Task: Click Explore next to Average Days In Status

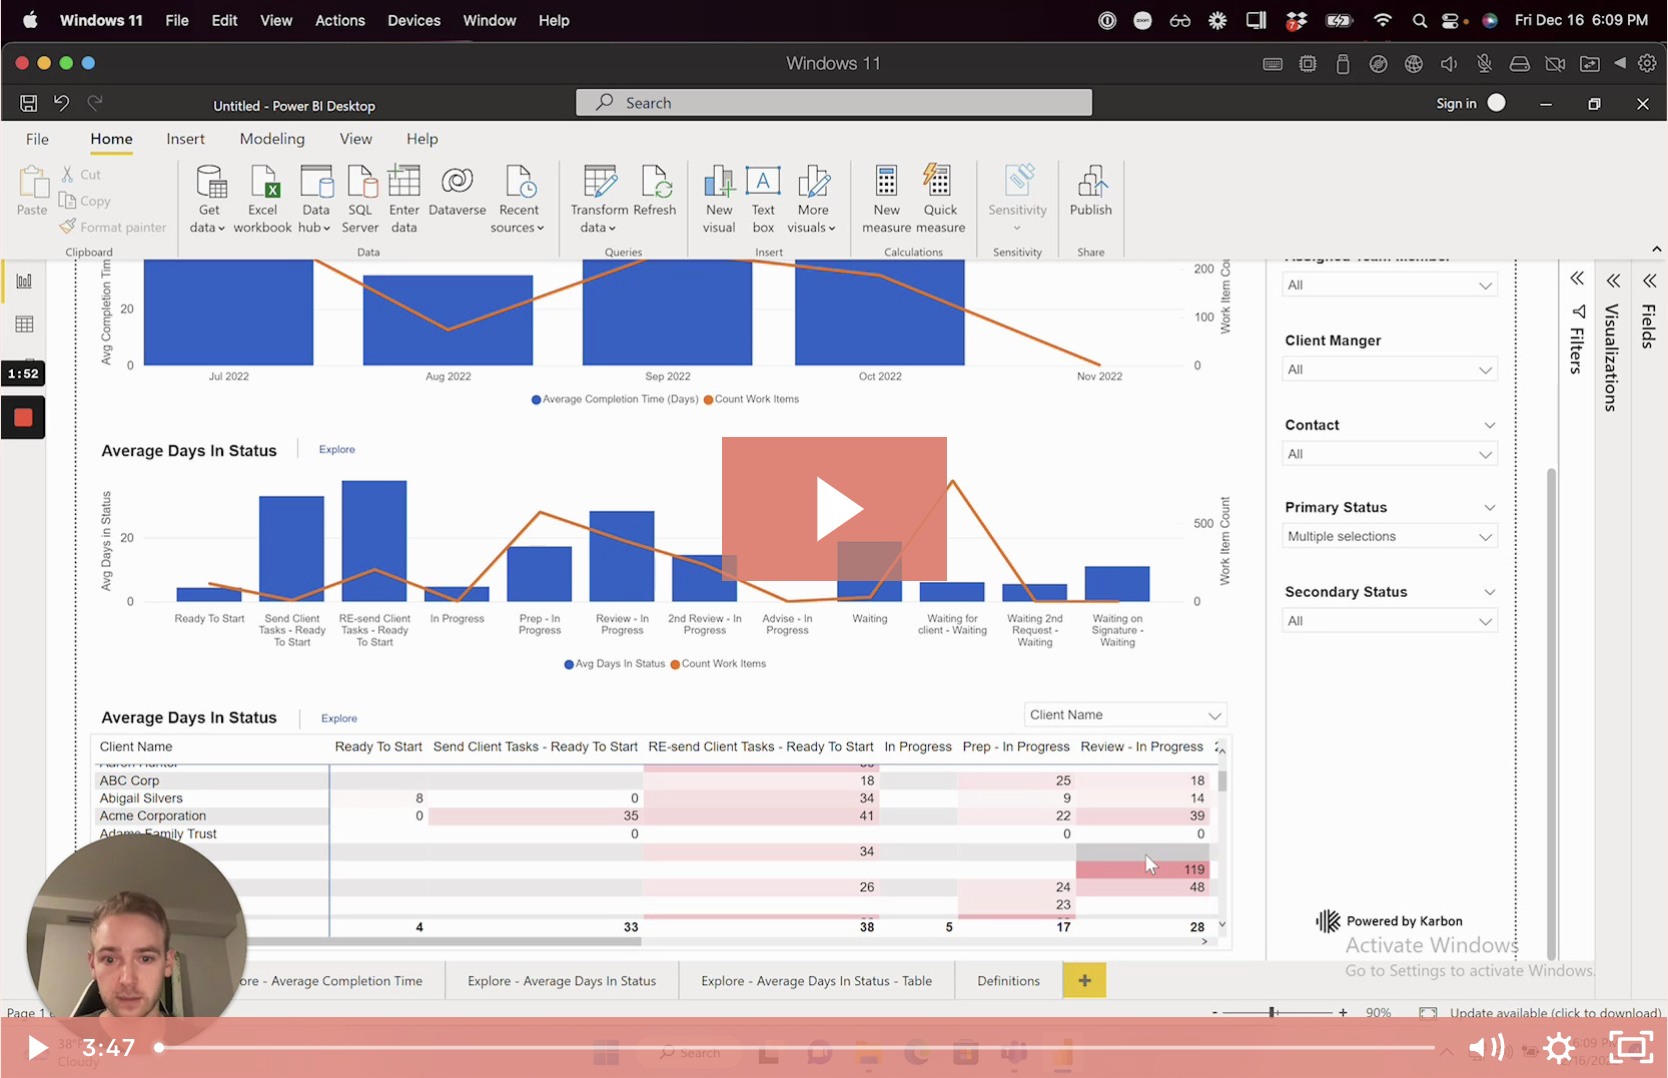Action: pos(336,449)
